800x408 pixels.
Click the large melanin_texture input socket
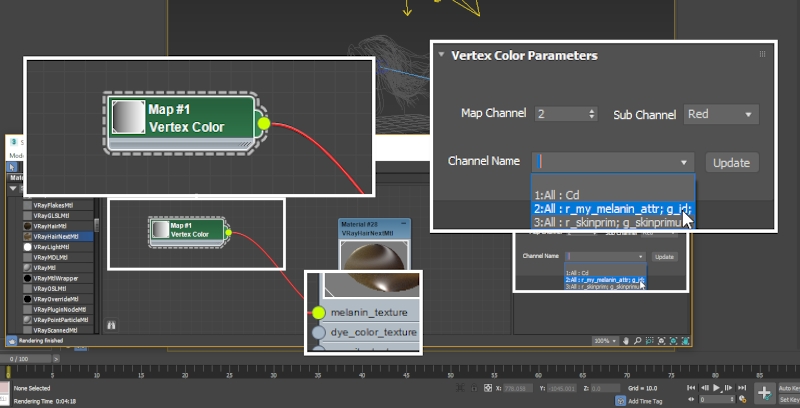click(319, 312)
